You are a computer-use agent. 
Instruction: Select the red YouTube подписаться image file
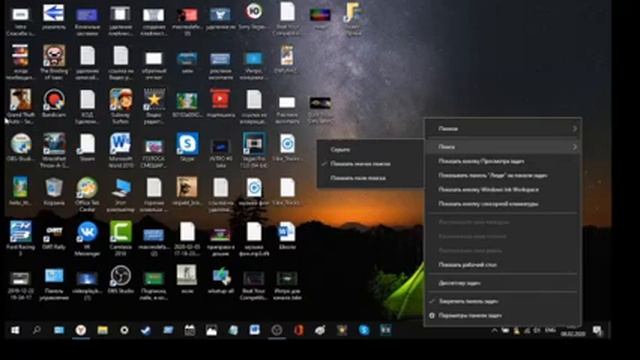220,103
